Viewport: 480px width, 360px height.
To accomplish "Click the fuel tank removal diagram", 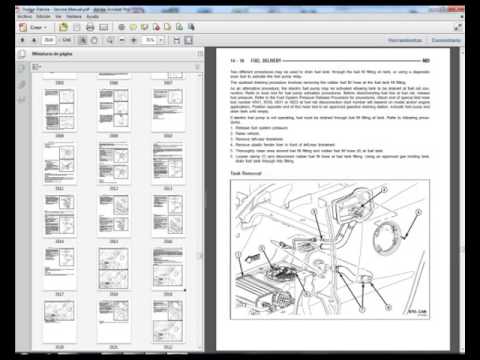I will [330, 249].
